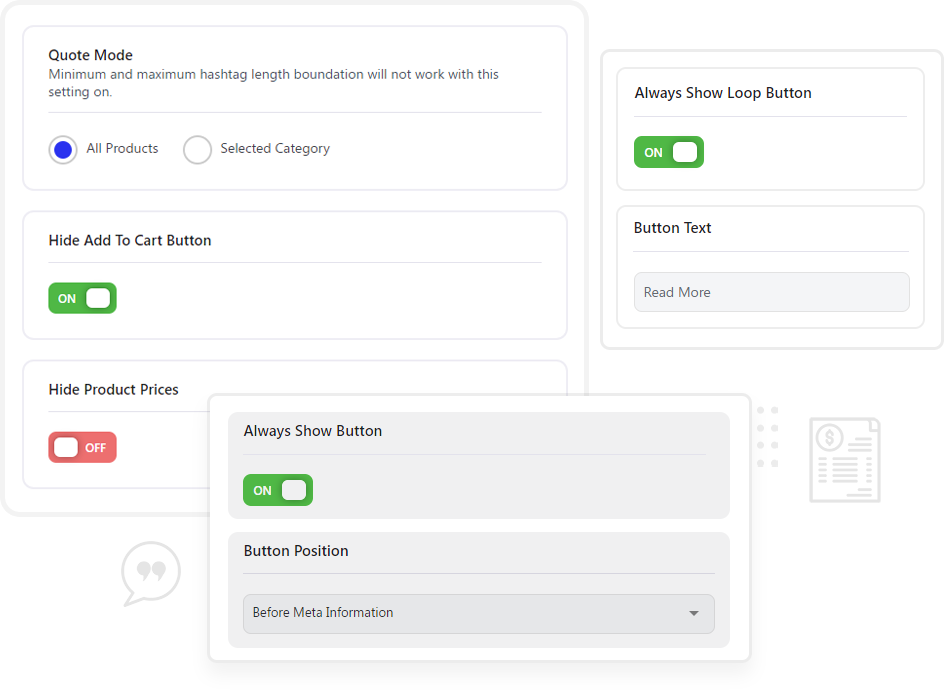944x690 pixels.
Task: Turn off Hide Add To Cart Button toggle
Action: click(82, 298)
